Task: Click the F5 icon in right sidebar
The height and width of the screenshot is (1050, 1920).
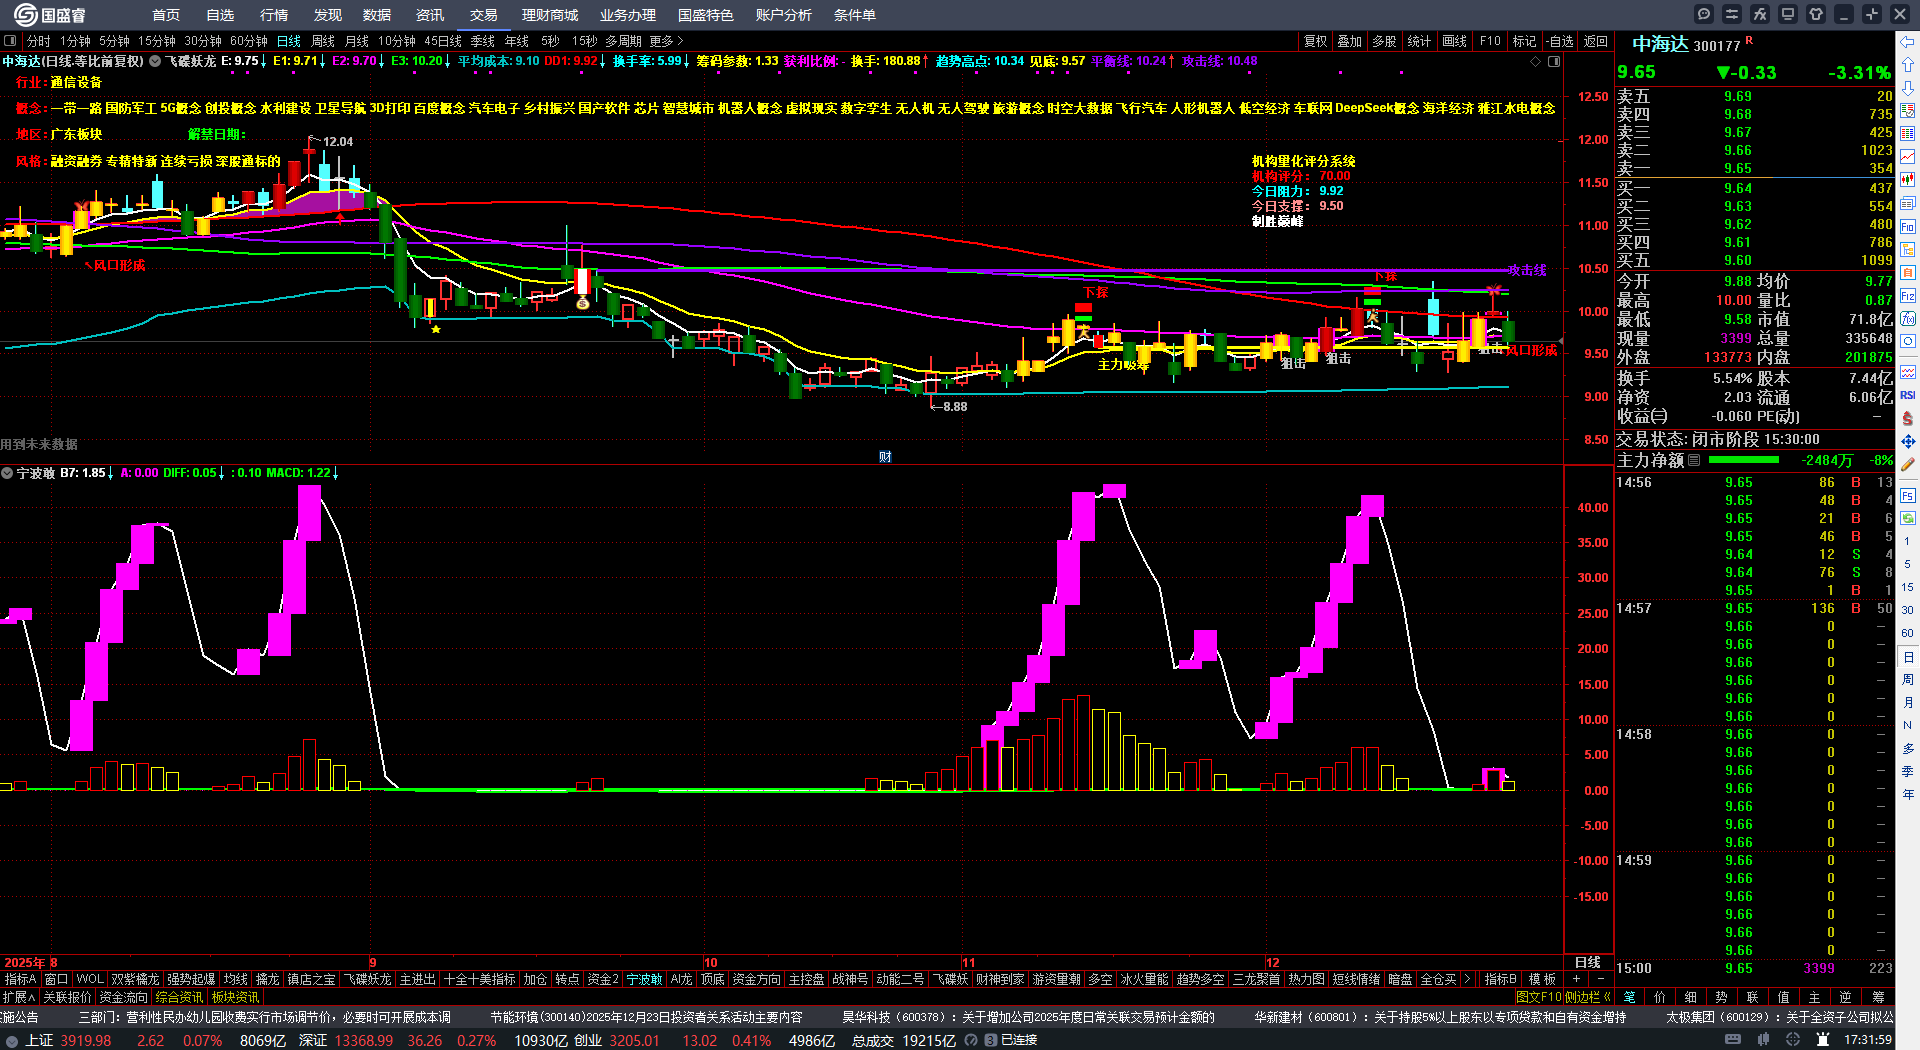Action: pos(1908,495)
